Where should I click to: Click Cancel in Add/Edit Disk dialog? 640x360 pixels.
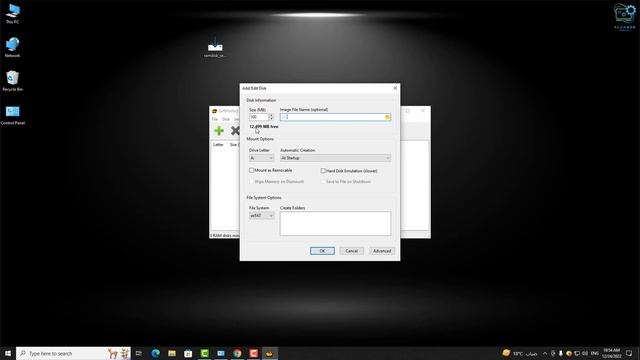(351, 251)
